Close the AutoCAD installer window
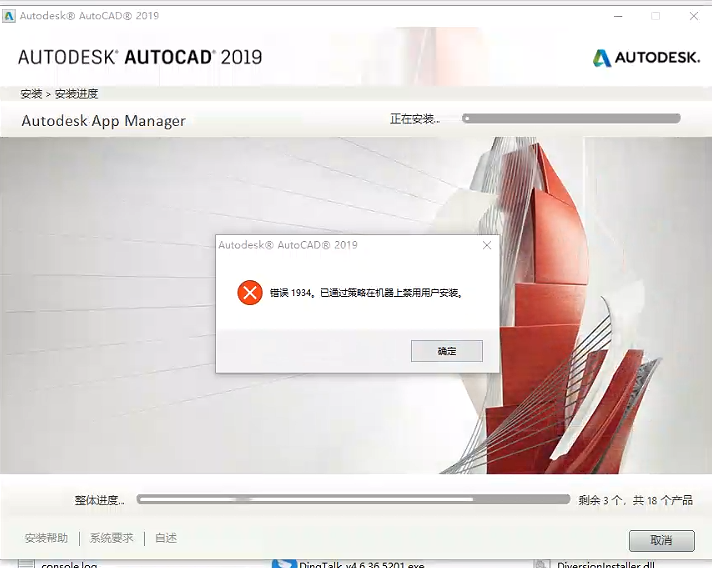 click(694, 16)
